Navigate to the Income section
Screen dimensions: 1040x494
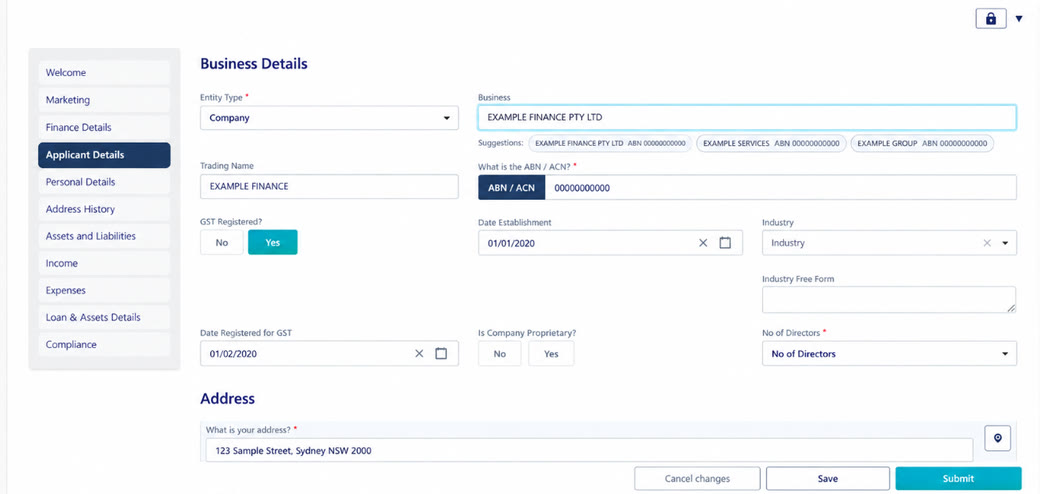coord(104,263)
